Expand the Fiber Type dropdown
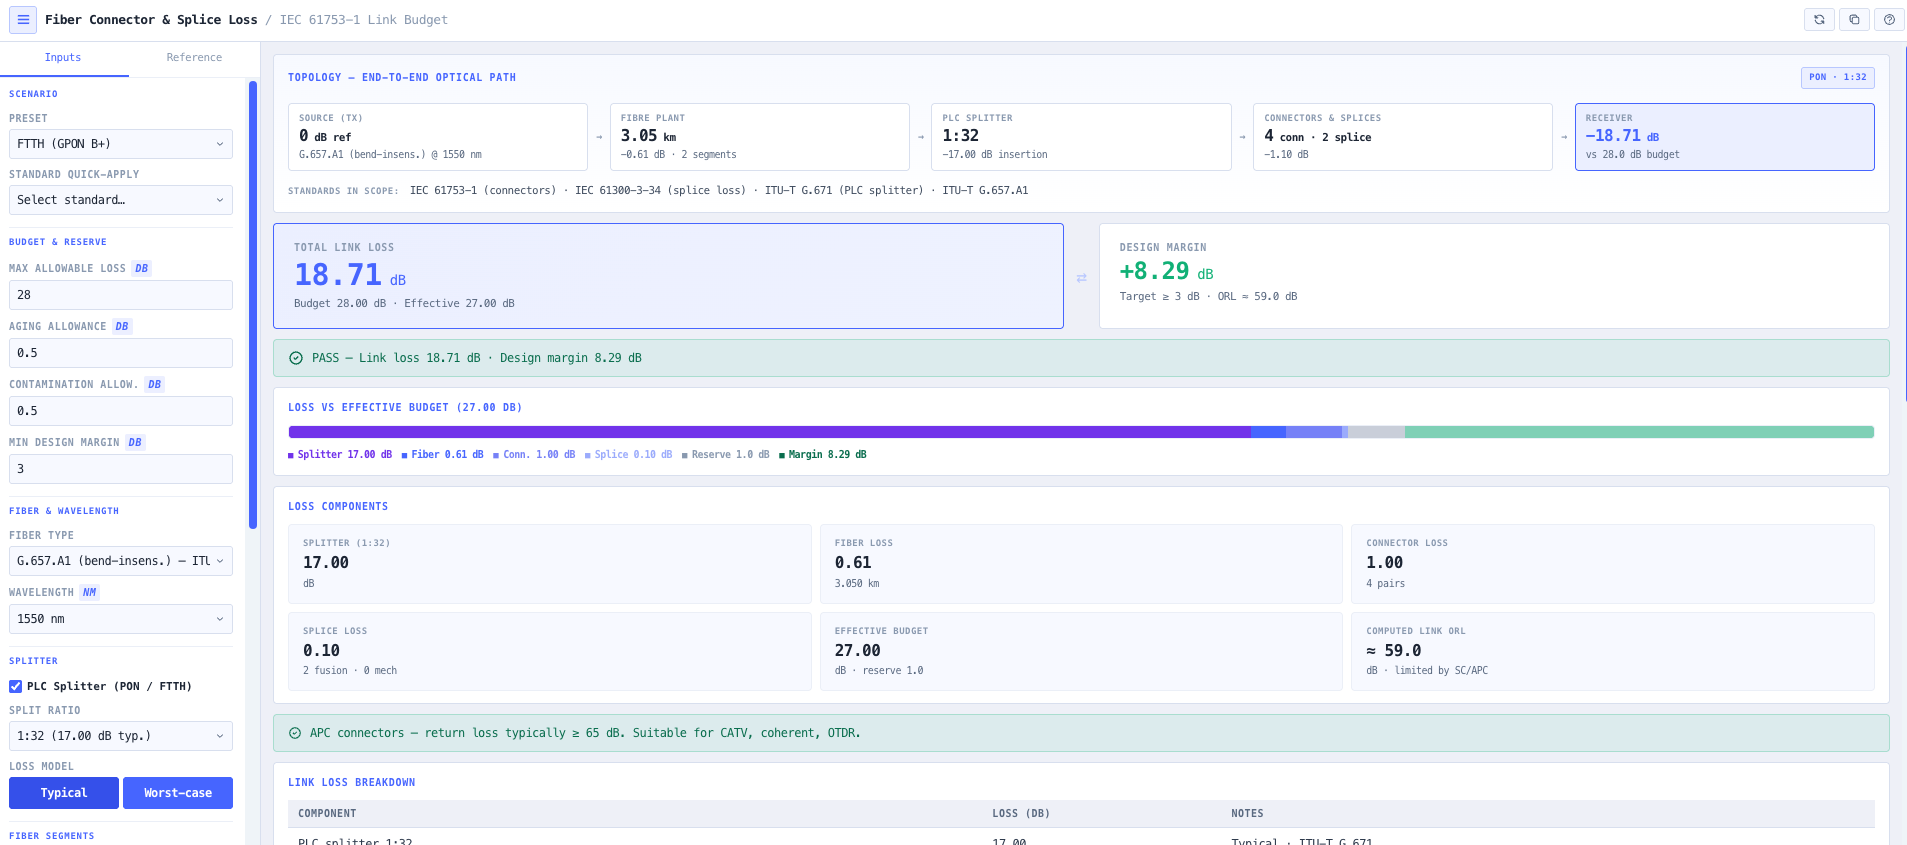This screenshot has width=1907, height=845. pos(121,561)
